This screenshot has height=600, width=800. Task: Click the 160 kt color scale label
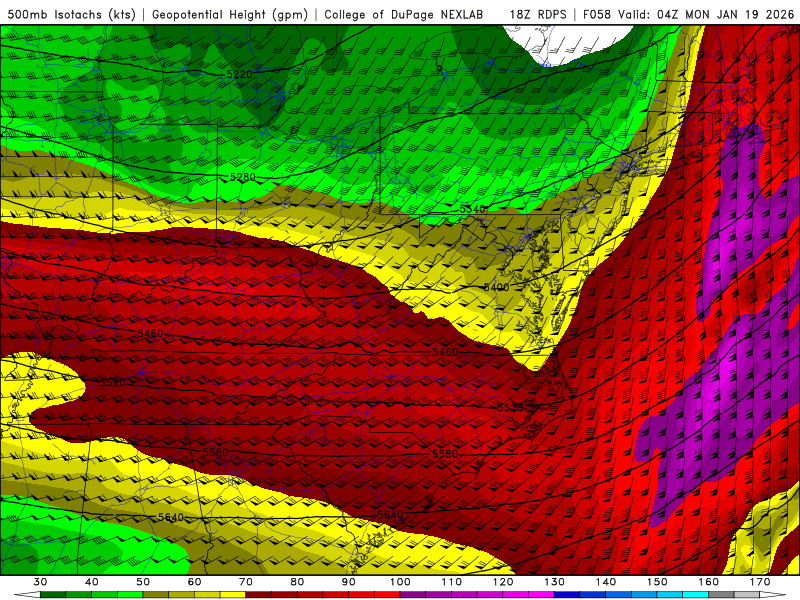click(709, 582)
